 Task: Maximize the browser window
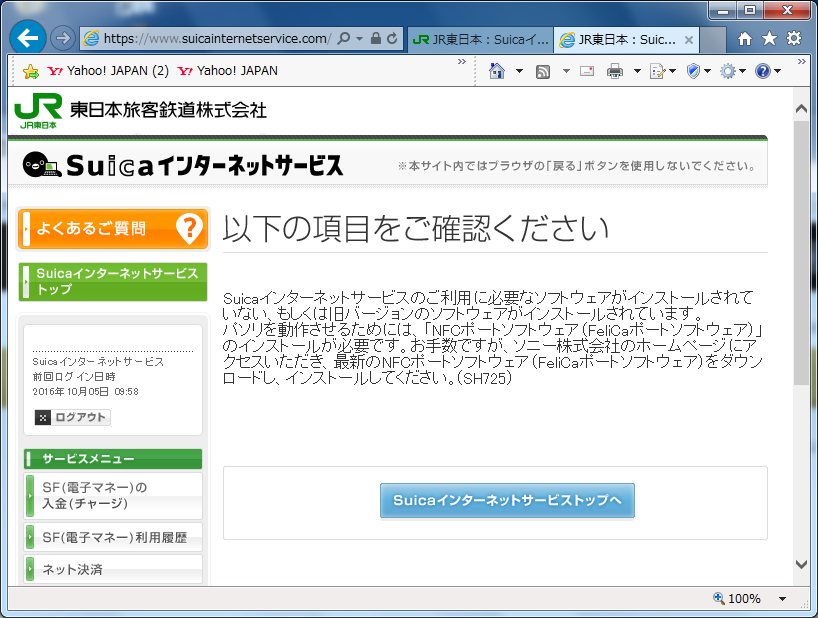[750, 10]
